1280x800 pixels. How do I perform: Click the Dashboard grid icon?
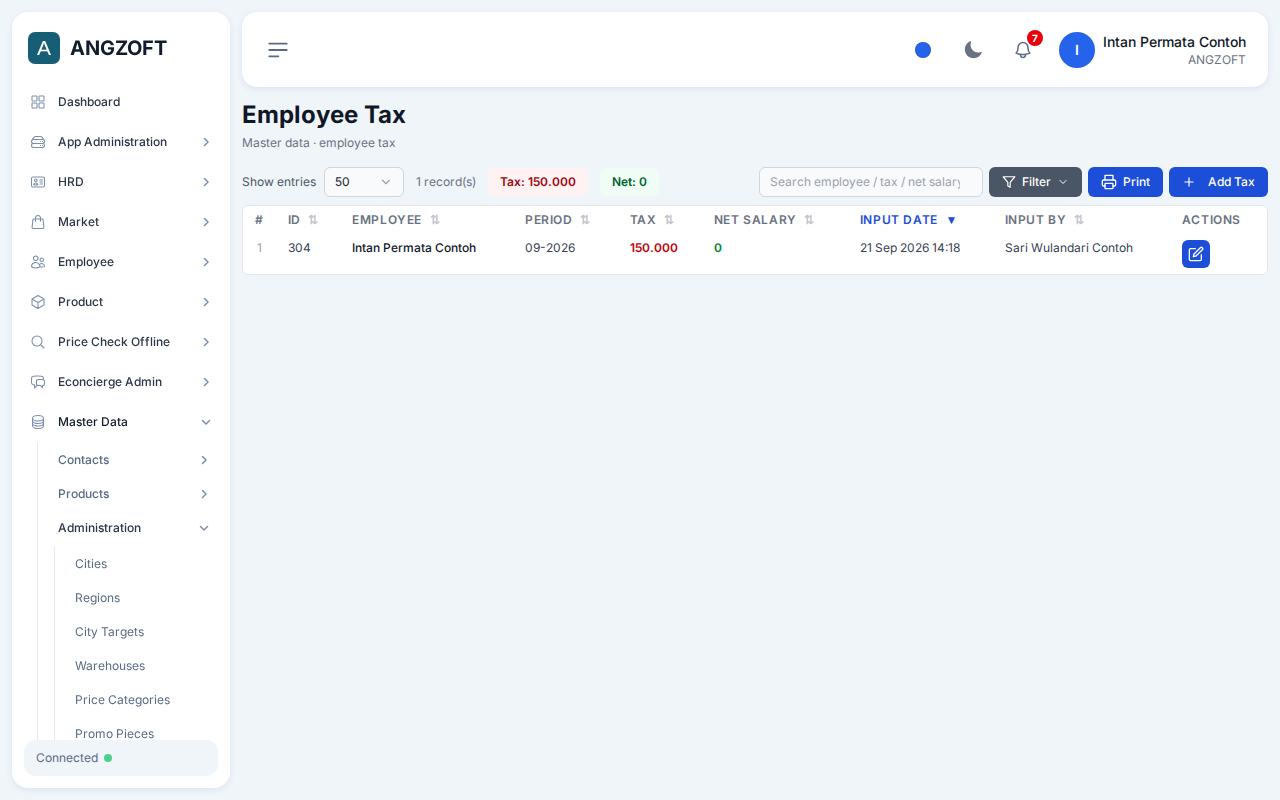click(x=38, y=102)
